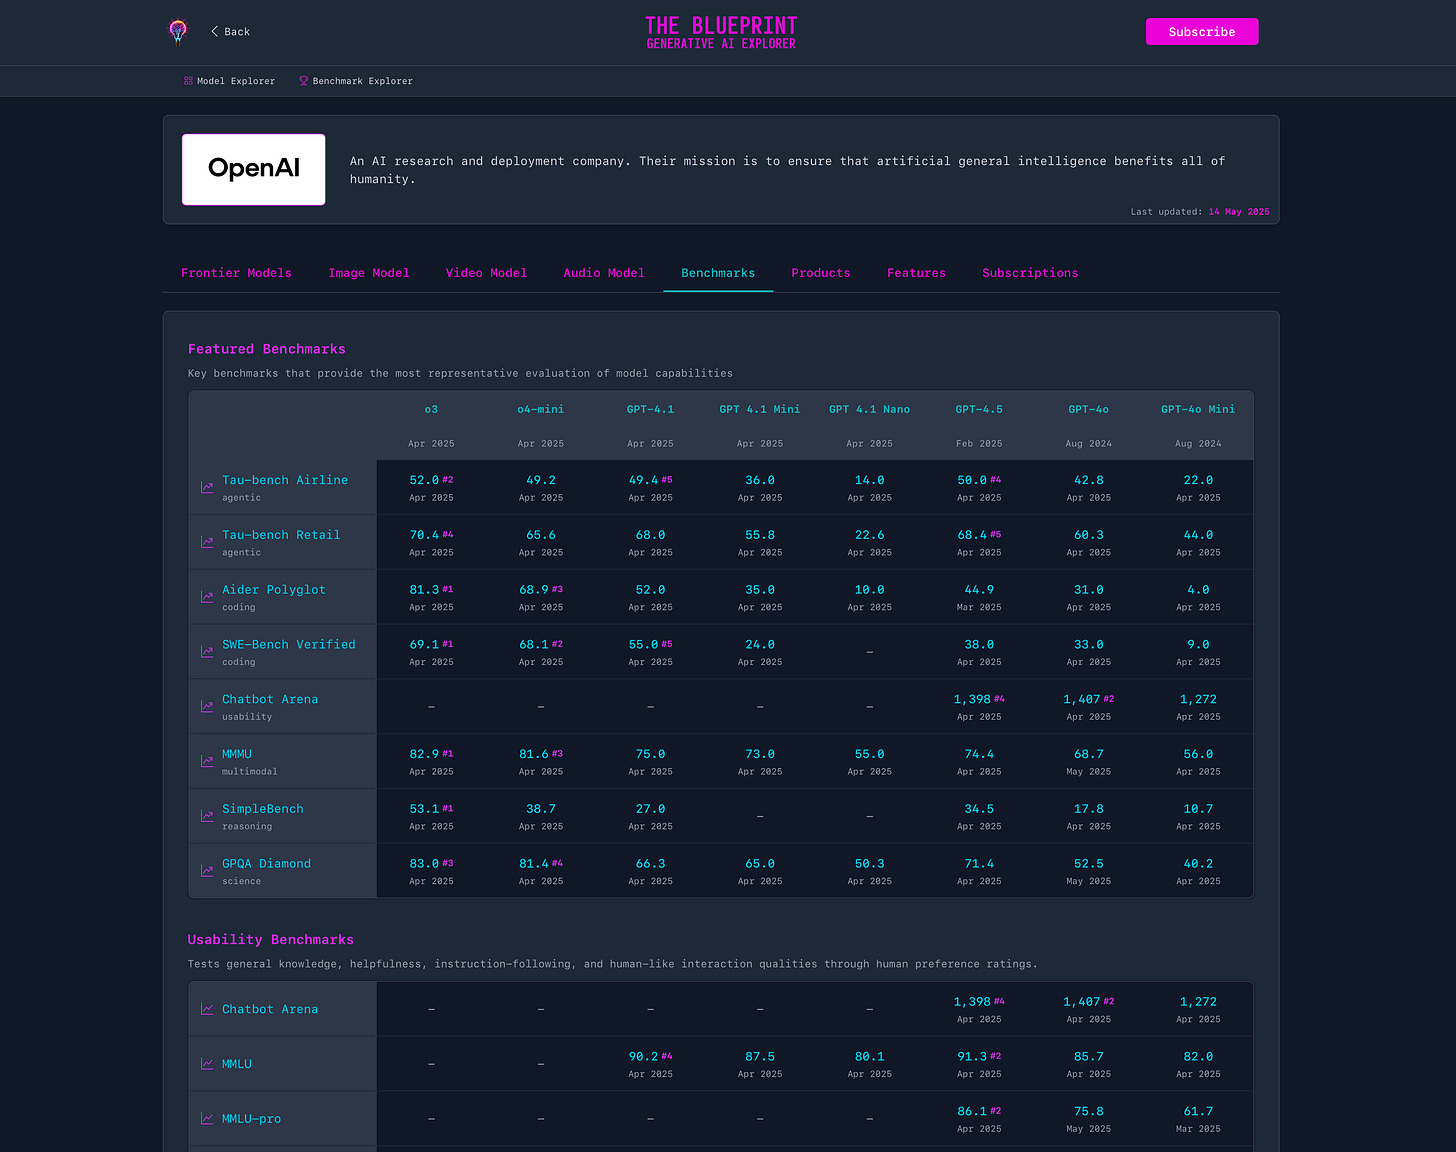Screen dimensions: 1456x1152
Task: Click the GPT-4.1 column header
Action: coord(650,409)
